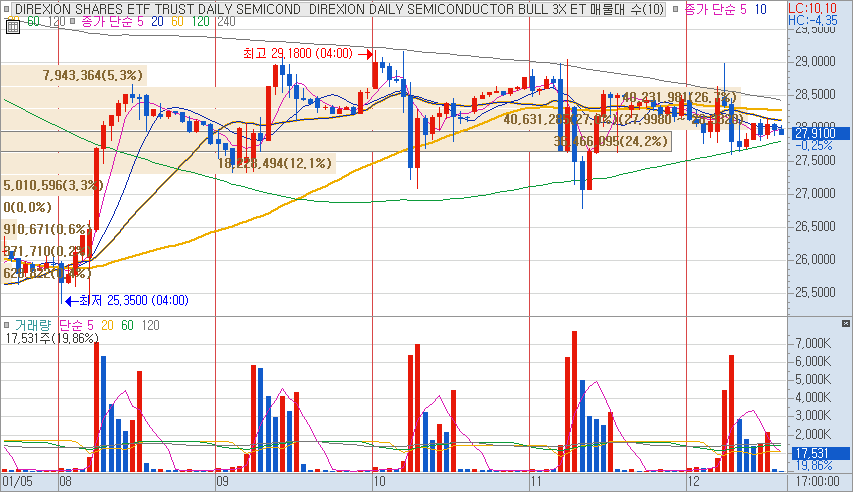
Task: Click the -0.25% change label
Action: (814, 145)
